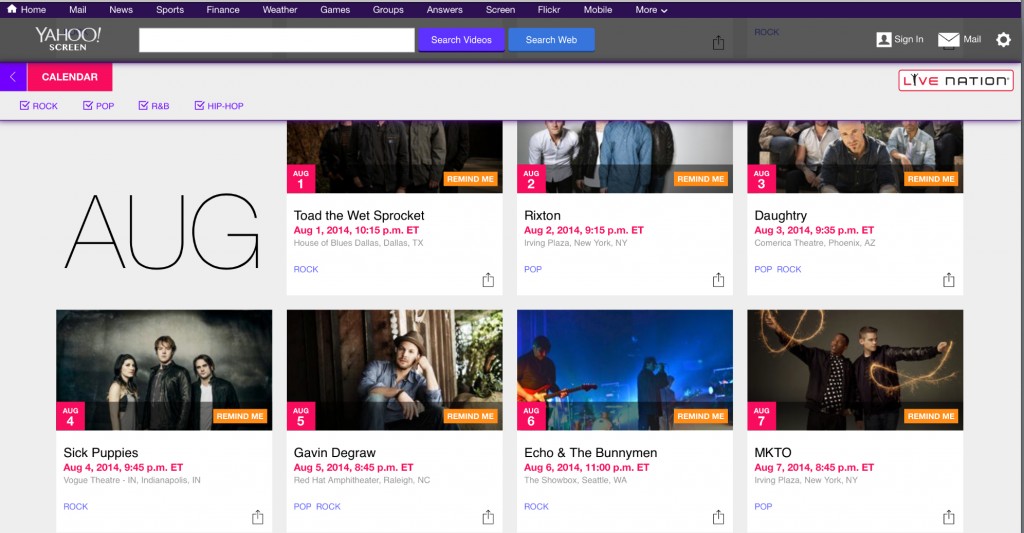Click Remind Me on Gavin Degraw card
Viewport: 1024px width, 533px height.
[x=470, y=416]
